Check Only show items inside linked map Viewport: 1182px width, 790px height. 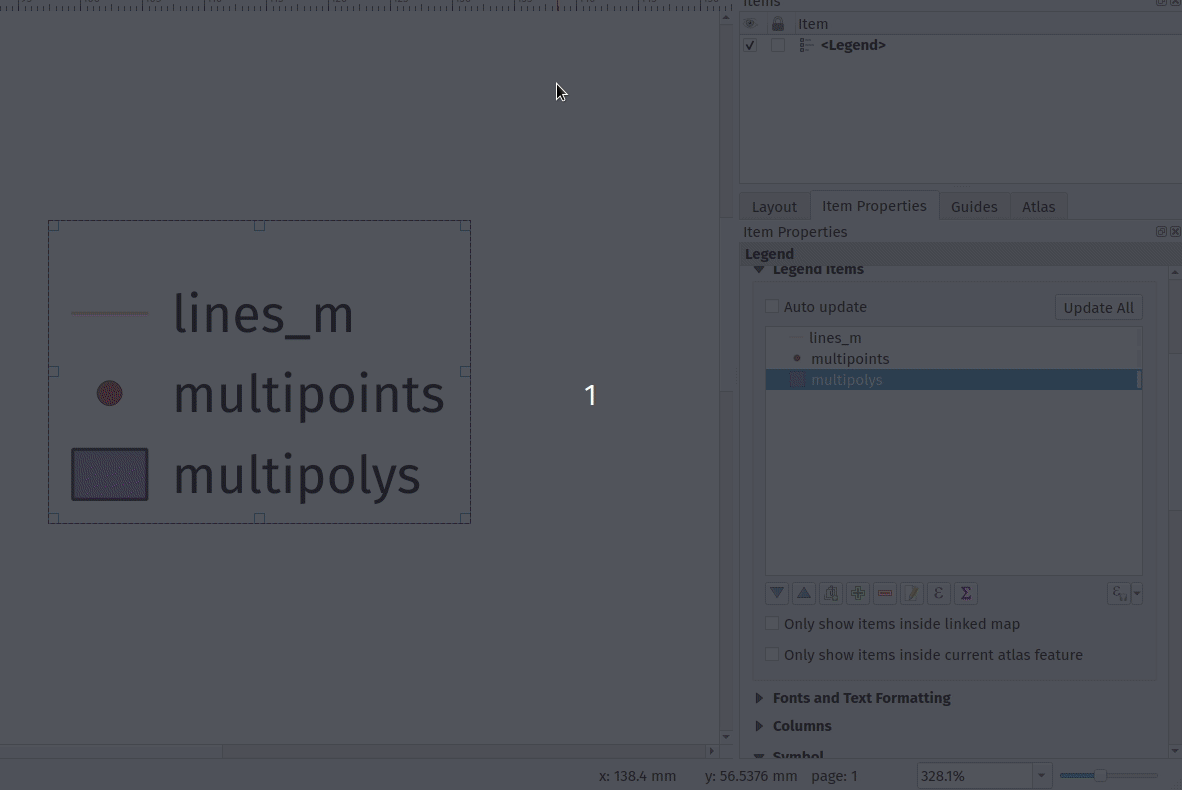pos(772,624)
